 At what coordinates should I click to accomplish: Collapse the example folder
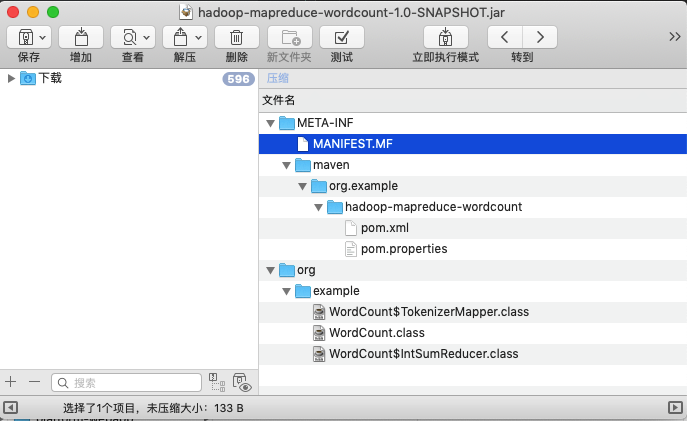(x=287, y=292)
